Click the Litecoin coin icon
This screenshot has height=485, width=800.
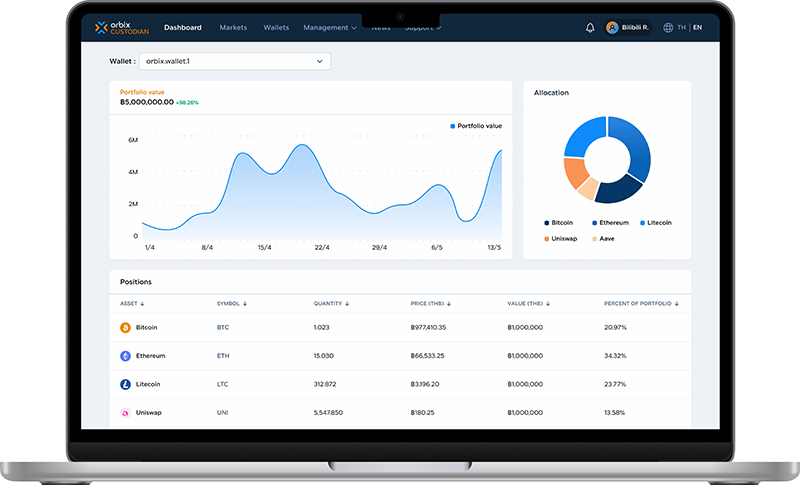coord(125,384)
